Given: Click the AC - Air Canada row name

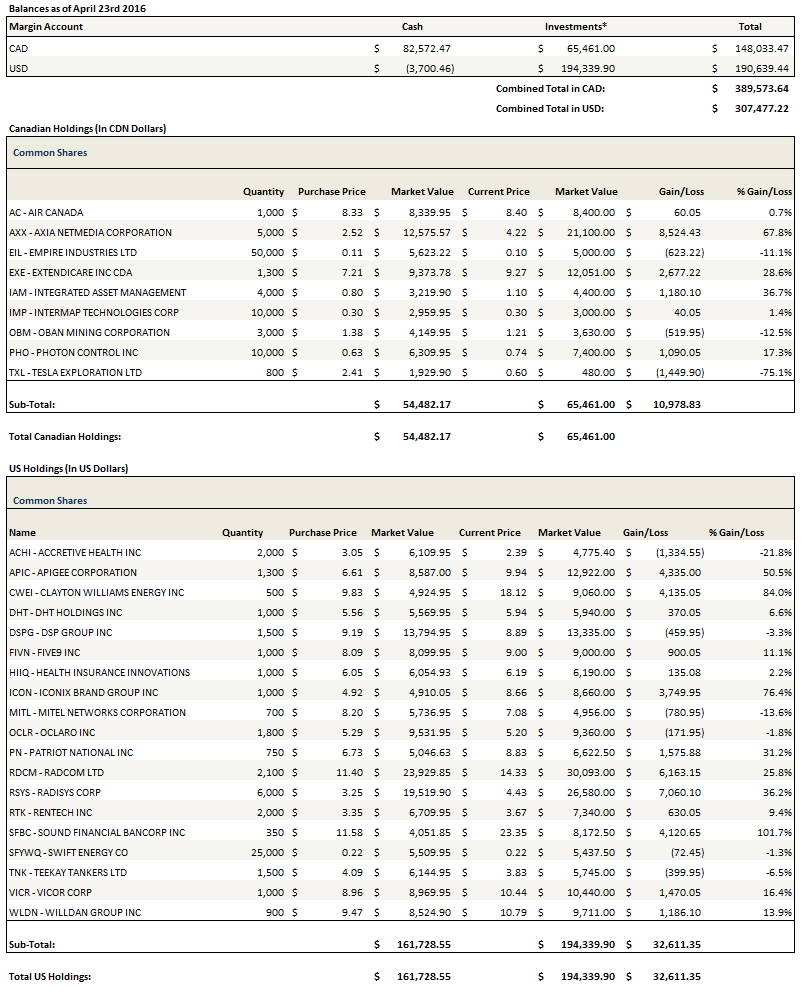Looking at the screenshot, I should 46,212.
